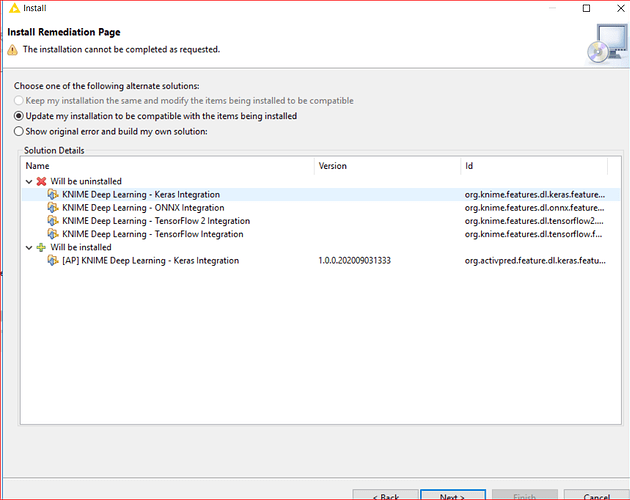Click feature icon for KNIME Keras Integration row
Viewport: 630px width, 500px height.
[53, 195]
